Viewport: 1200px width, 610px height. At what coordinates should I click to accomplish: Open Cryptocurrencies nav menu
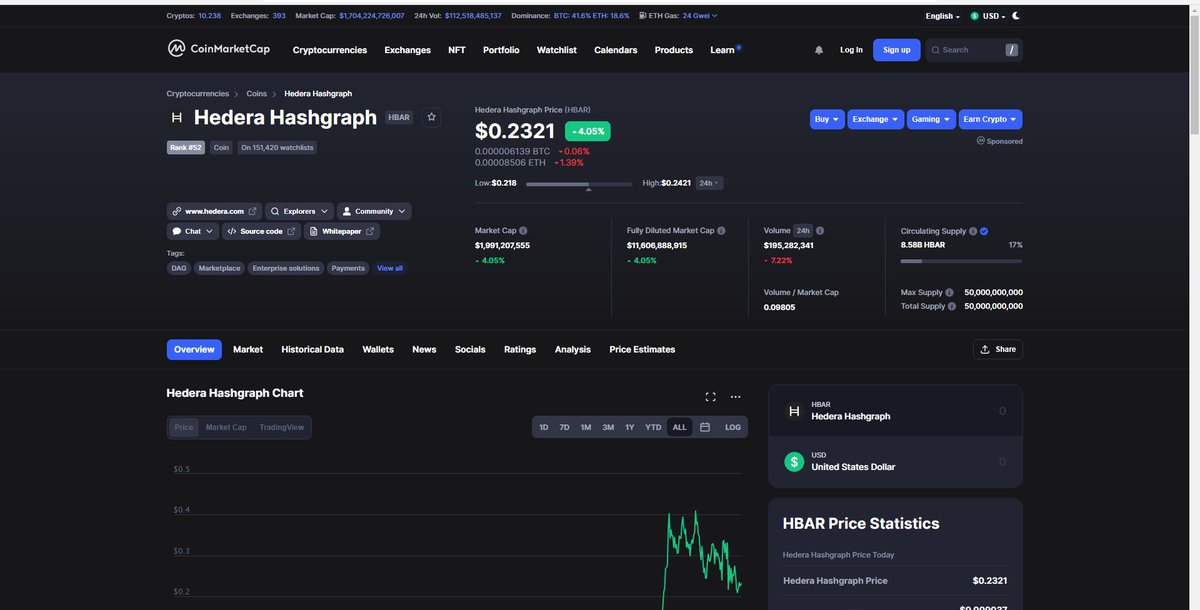(330, 50)
